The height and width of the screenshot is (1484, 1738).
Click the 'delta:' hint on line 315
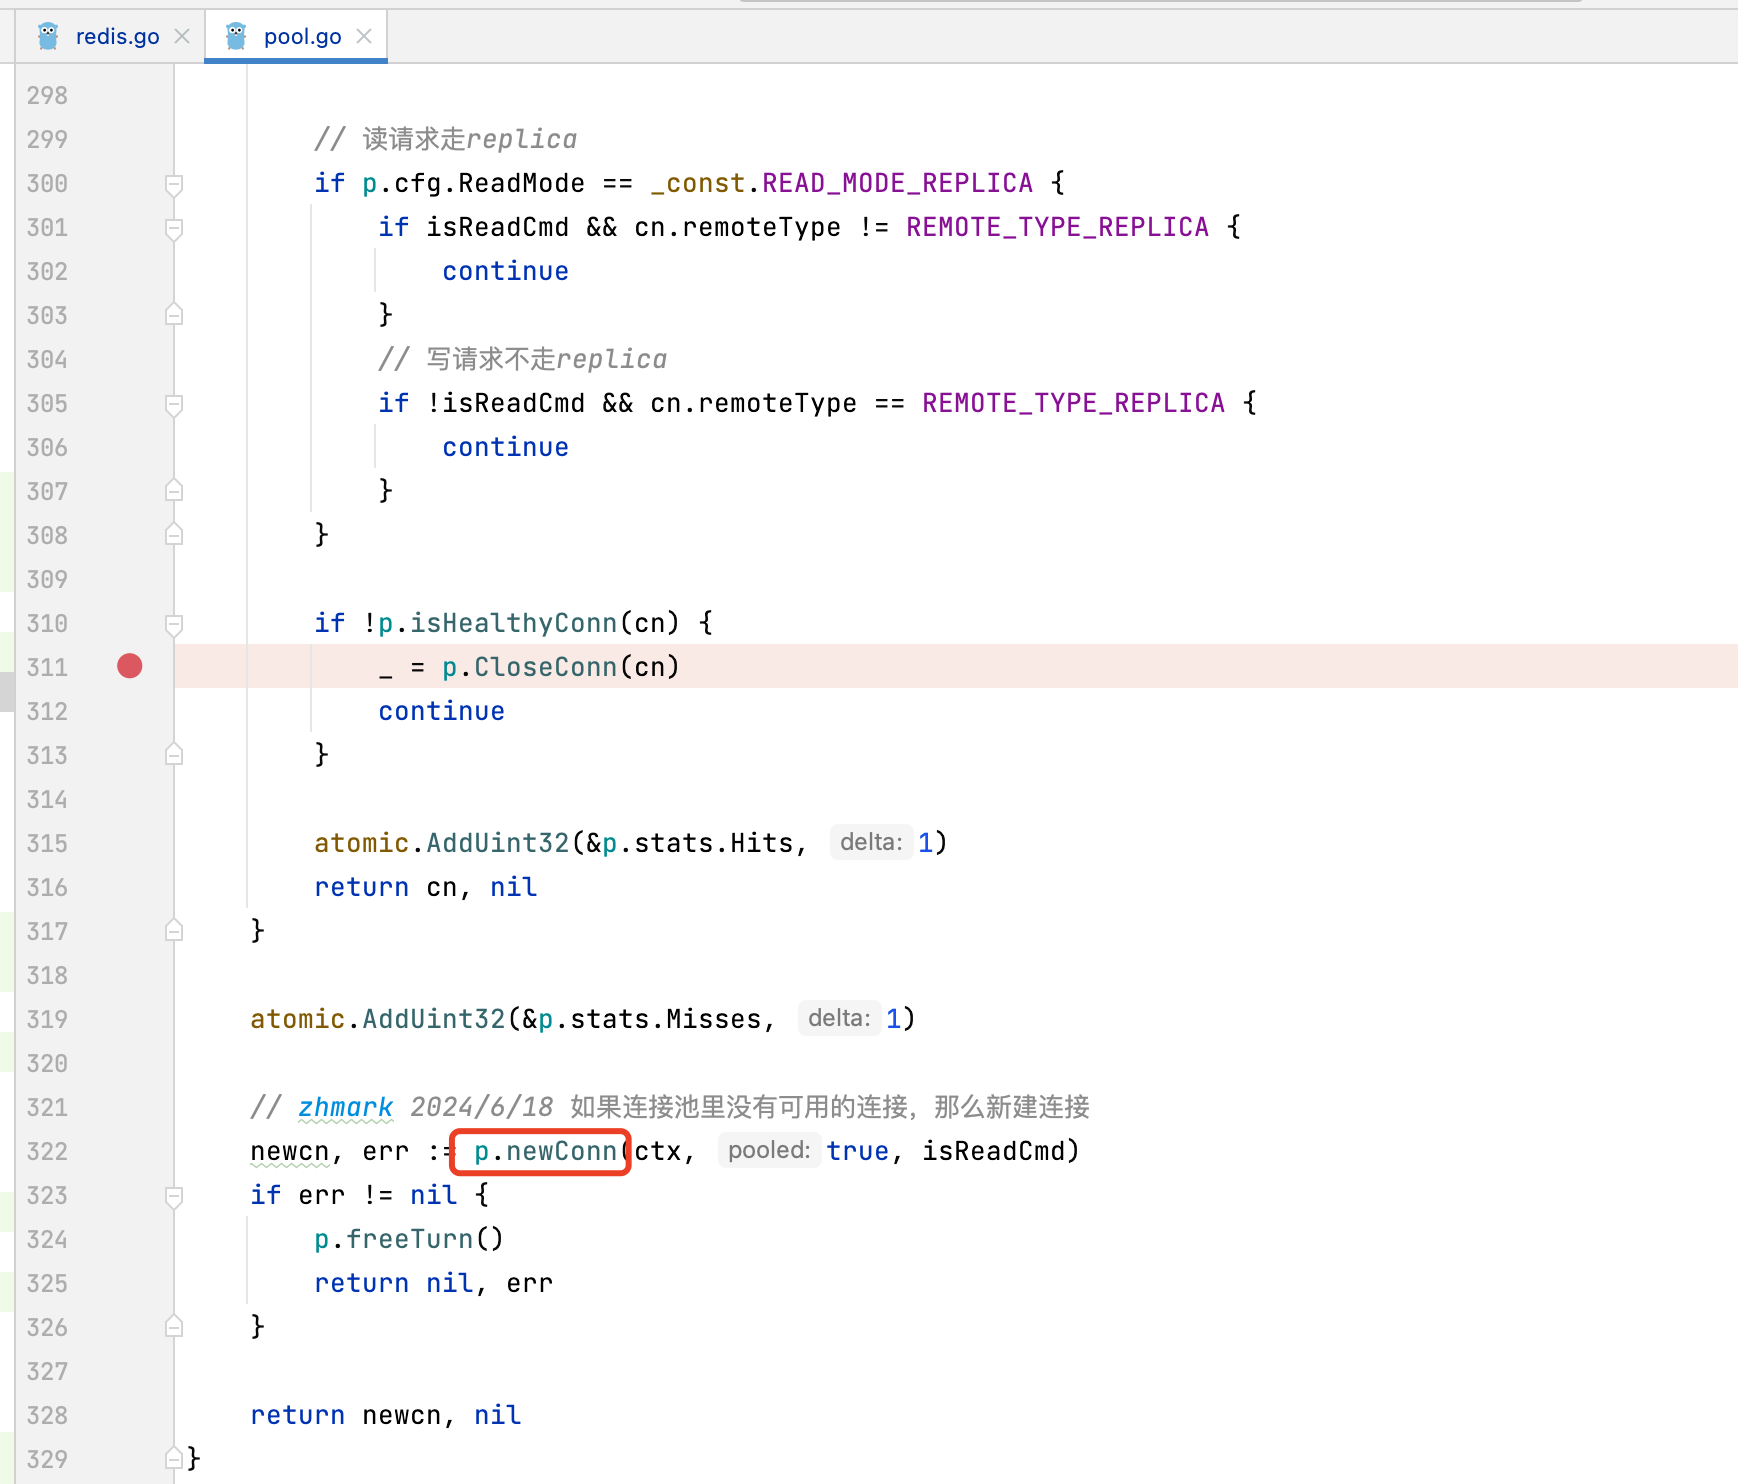point(871,842)
